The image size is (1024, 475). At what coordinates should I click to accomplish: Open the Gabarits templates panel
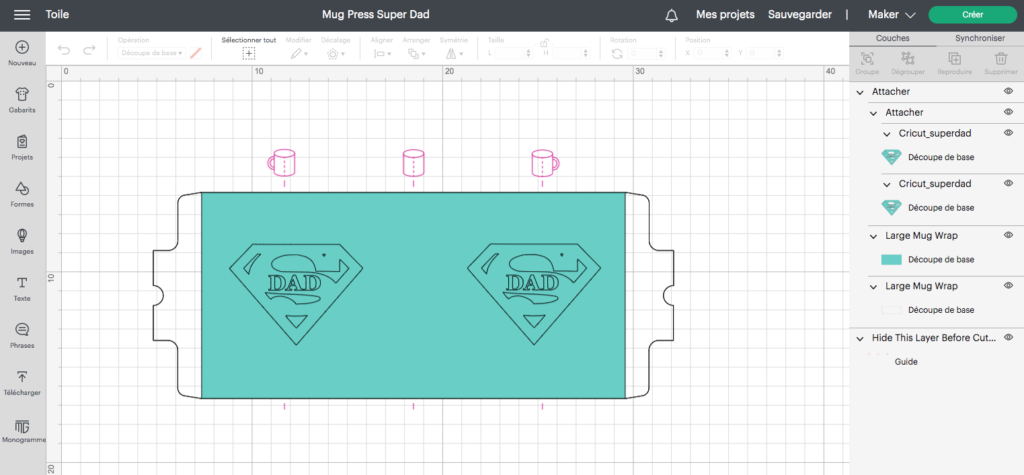pyautogui.click(x=22, y=100)
